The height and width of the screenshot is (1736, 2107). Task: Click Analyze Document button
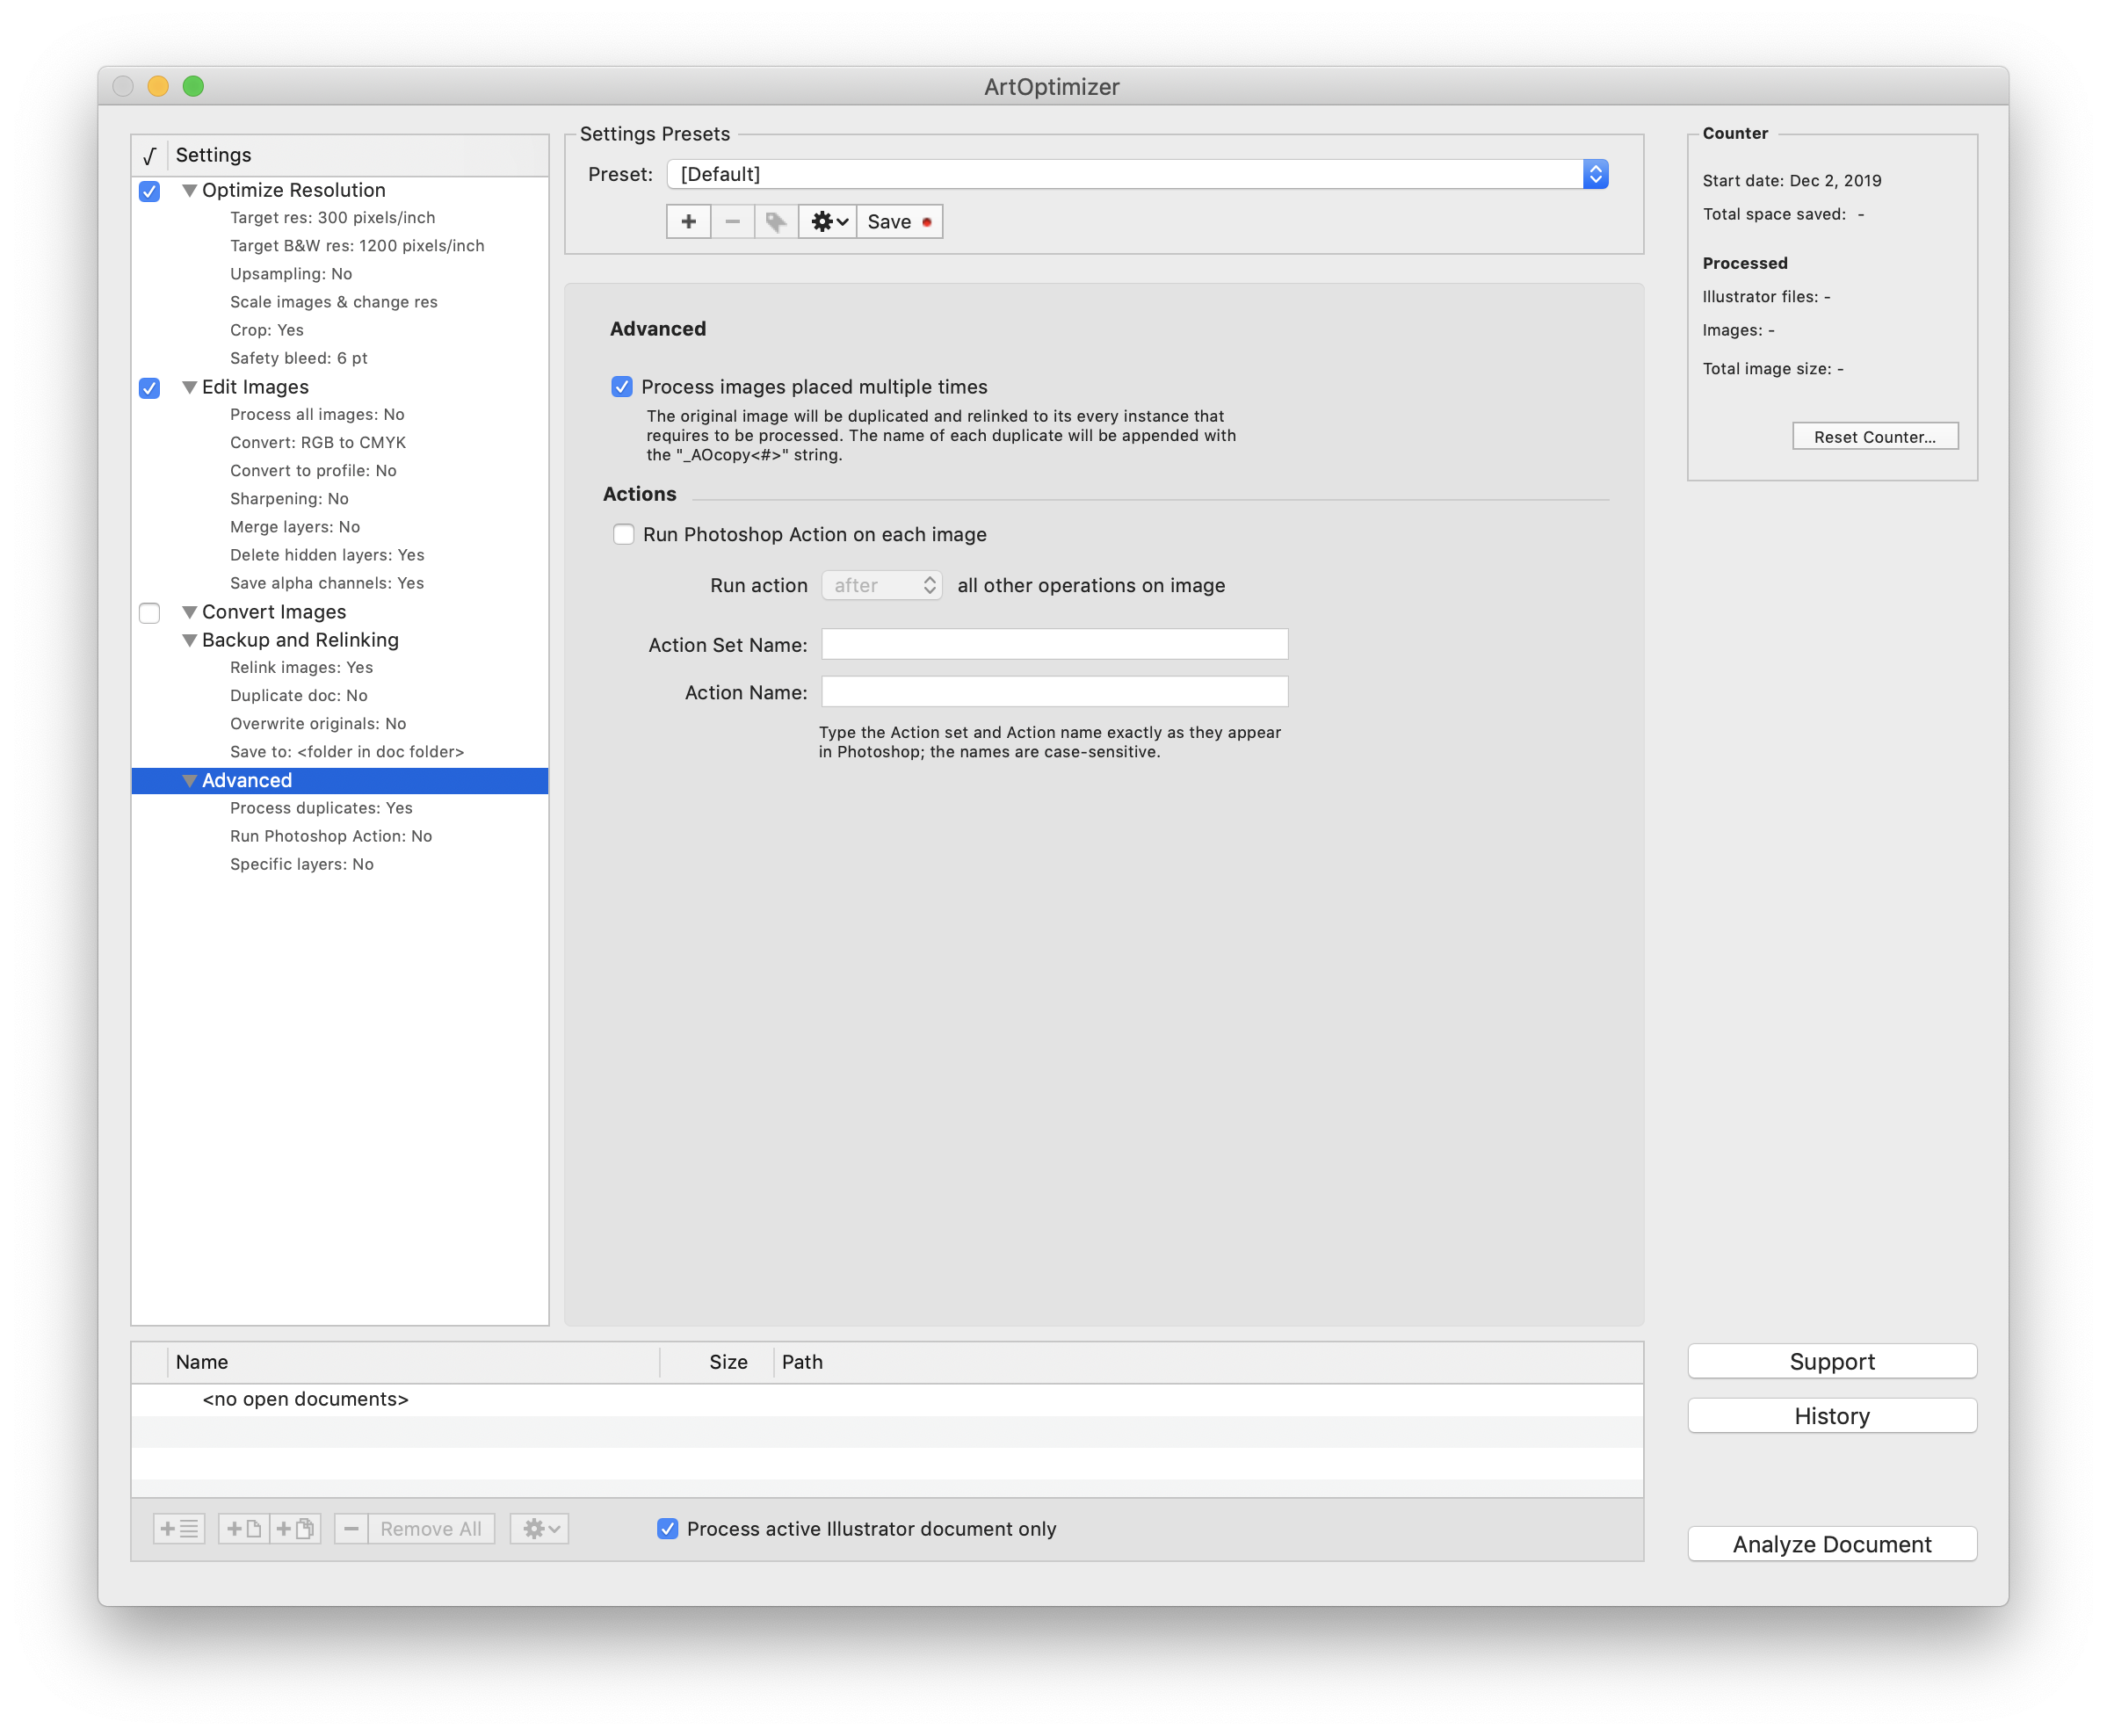(x=1831, y=1544)
